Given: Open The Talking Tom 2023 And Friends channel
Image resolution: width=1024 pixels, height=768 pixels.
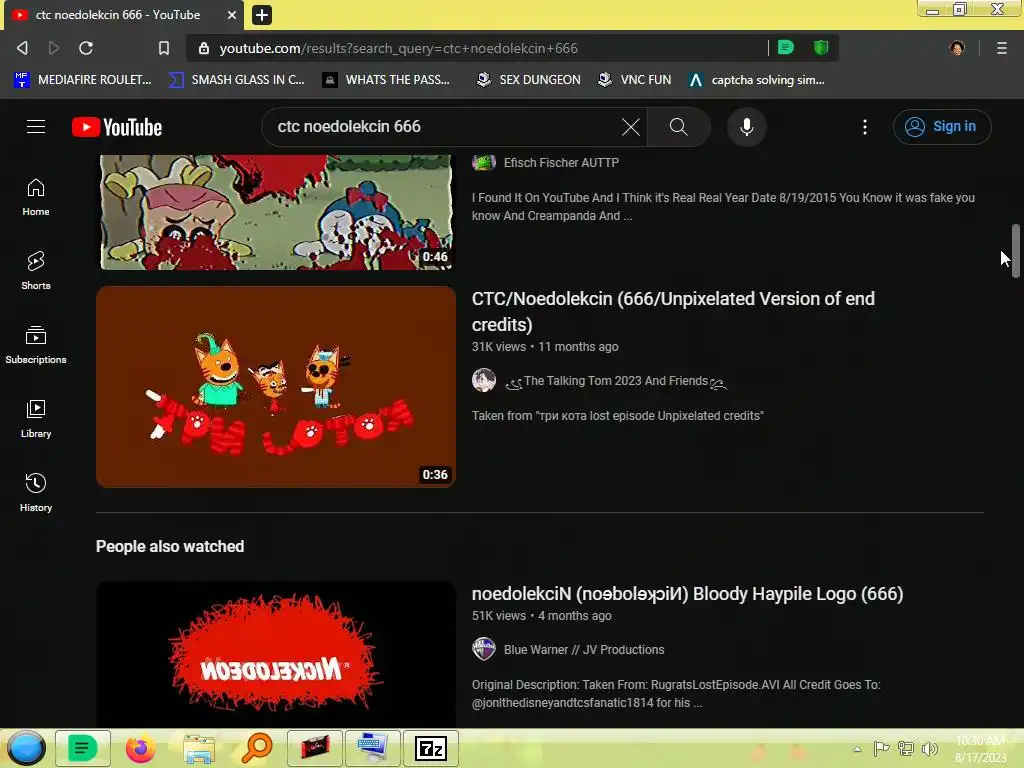Looking at the screenshot, I should tap(616, 381).
